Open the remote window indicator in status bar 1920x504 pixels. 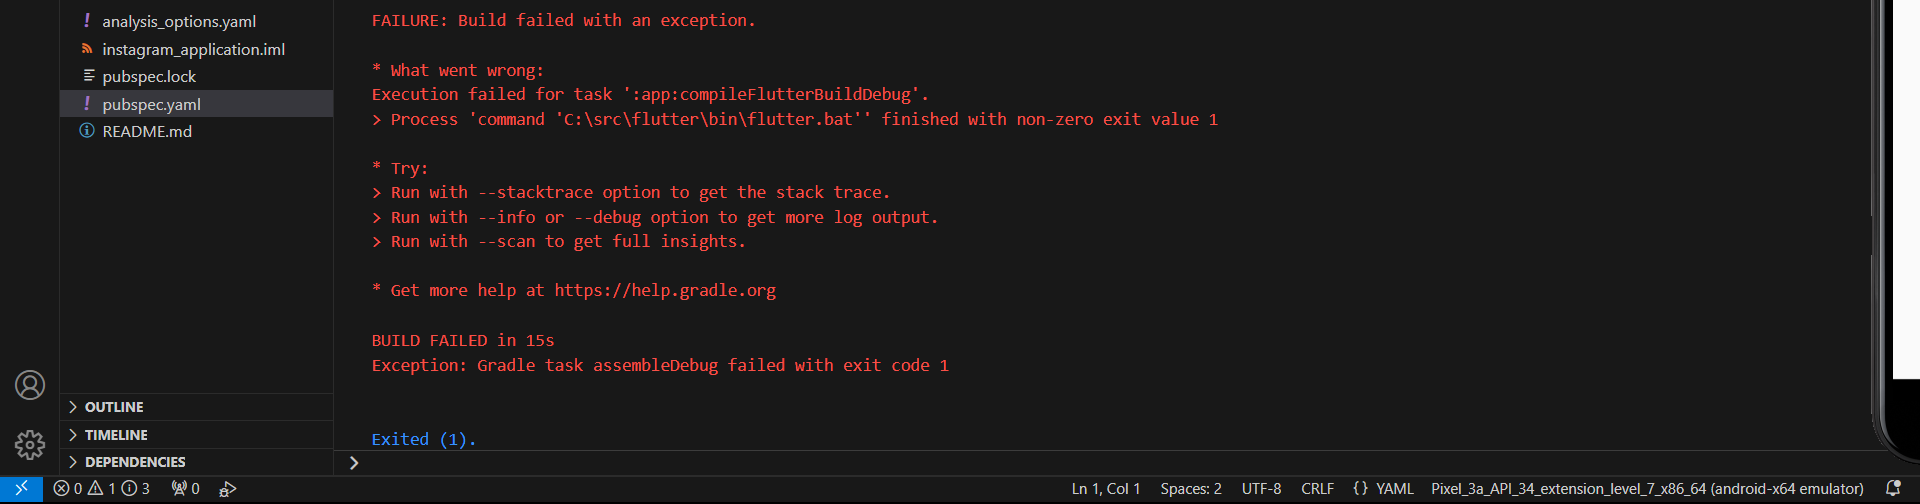[x=21, y=489]
